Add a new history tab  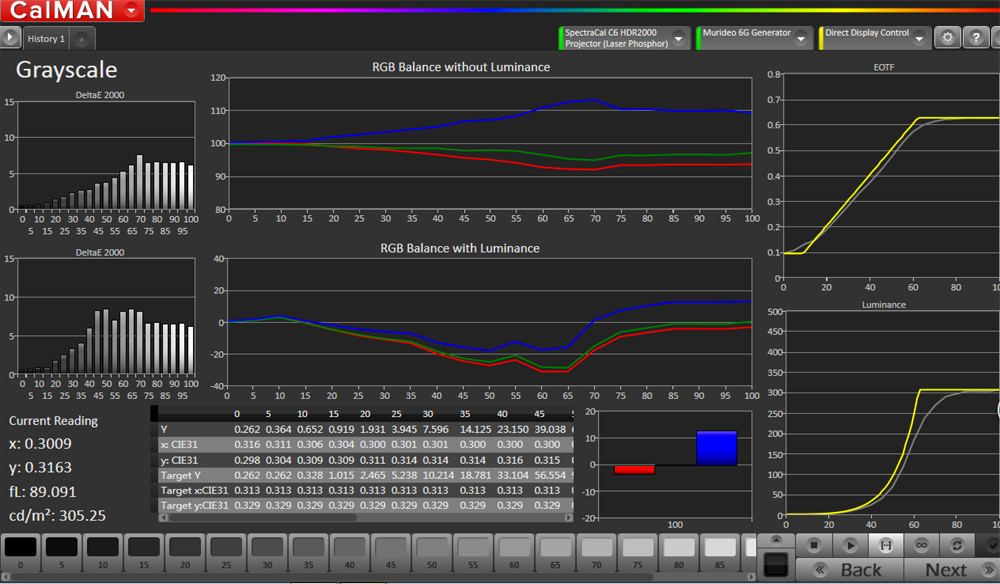(82, 39)
